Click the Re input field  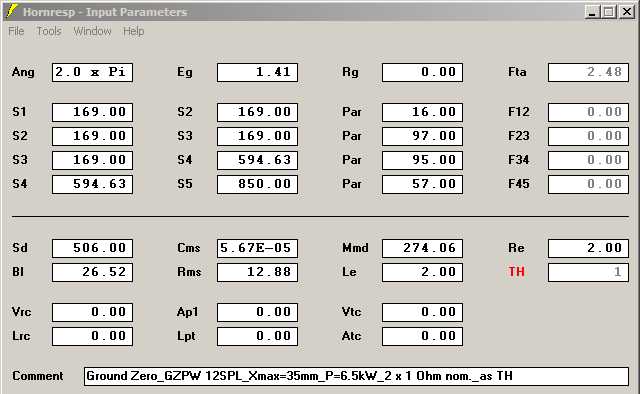point(588,248)
